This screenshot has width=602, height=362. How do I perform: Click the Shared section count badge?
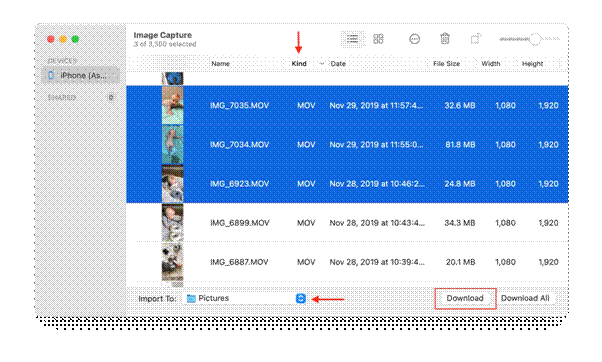coord(111,98)
